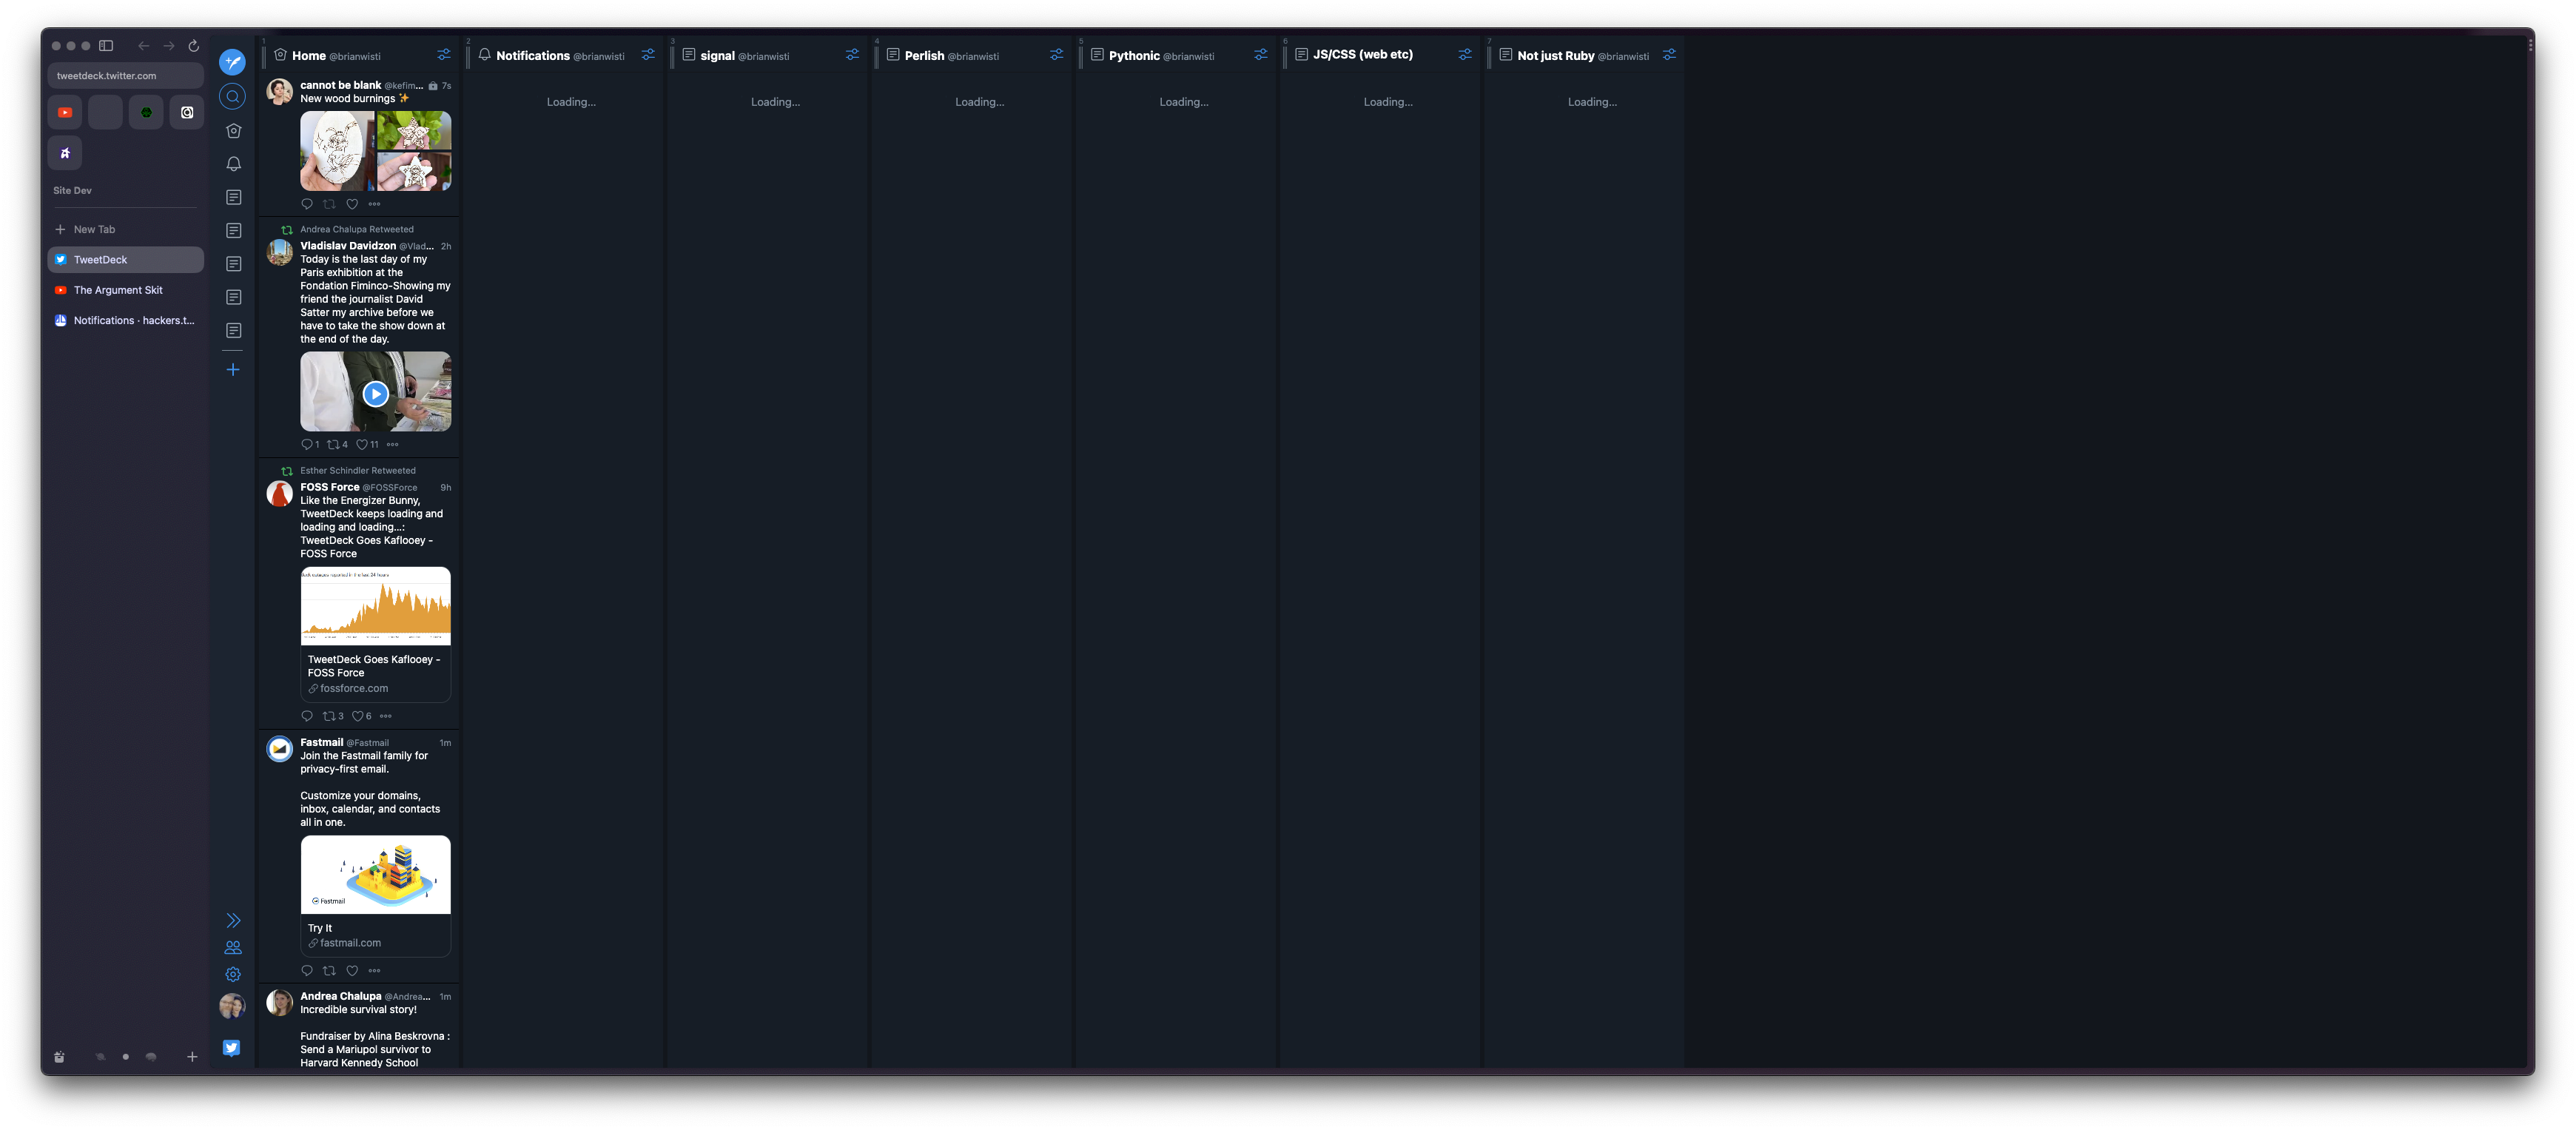The width and height of the screenshot is (2576, 1130).
Task: Jump to the Home column via the sidebar home icon
Action: click(x=233, y=131)
